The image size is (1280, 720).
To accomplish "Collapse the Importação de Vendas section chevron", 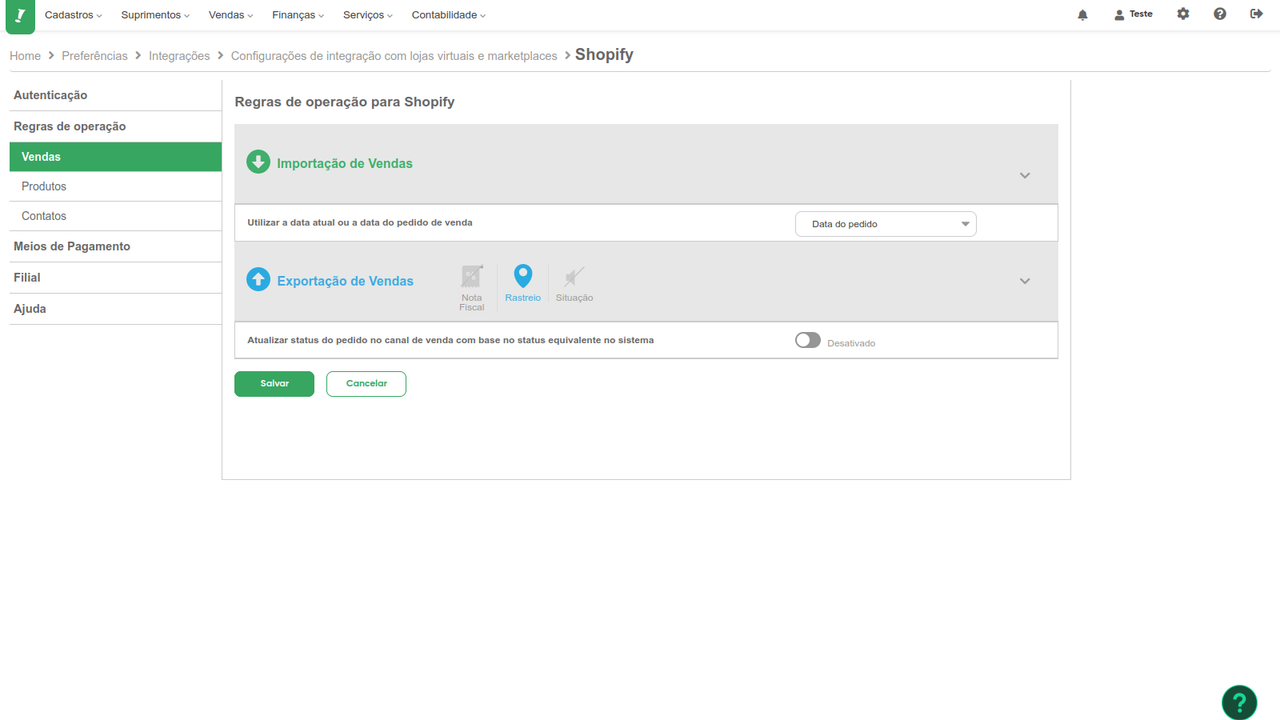I will pos(1025,175).
